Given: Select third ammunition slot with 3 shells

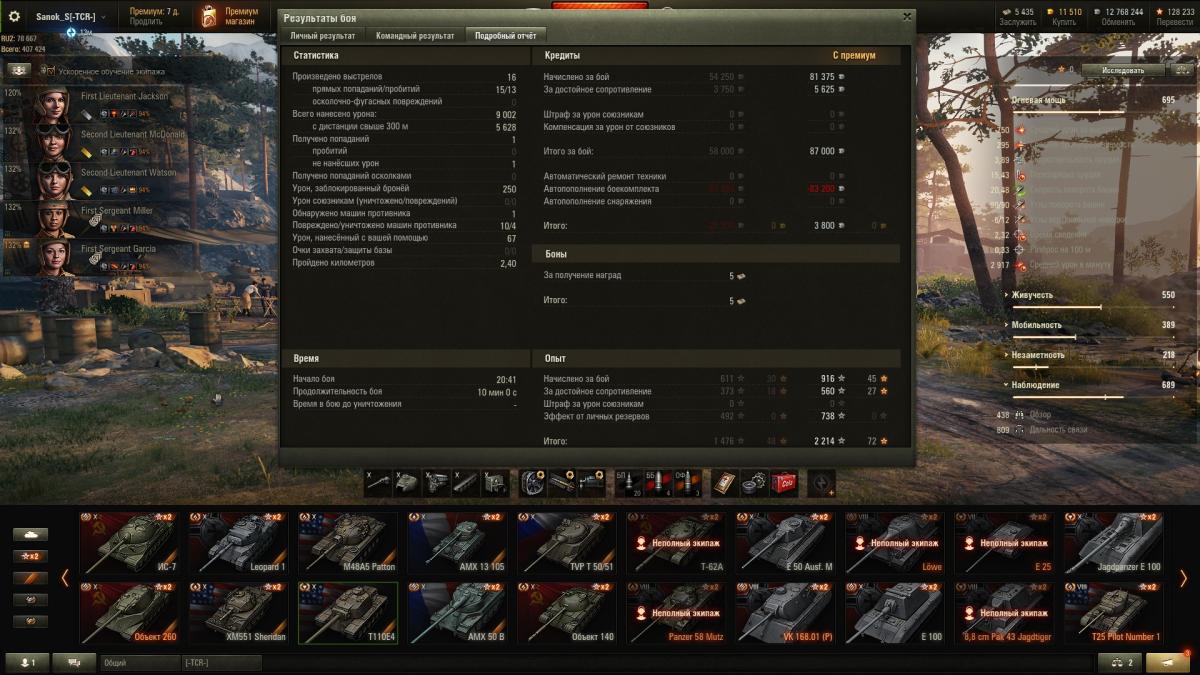Looking at the screenshot, I should [686, 483].
